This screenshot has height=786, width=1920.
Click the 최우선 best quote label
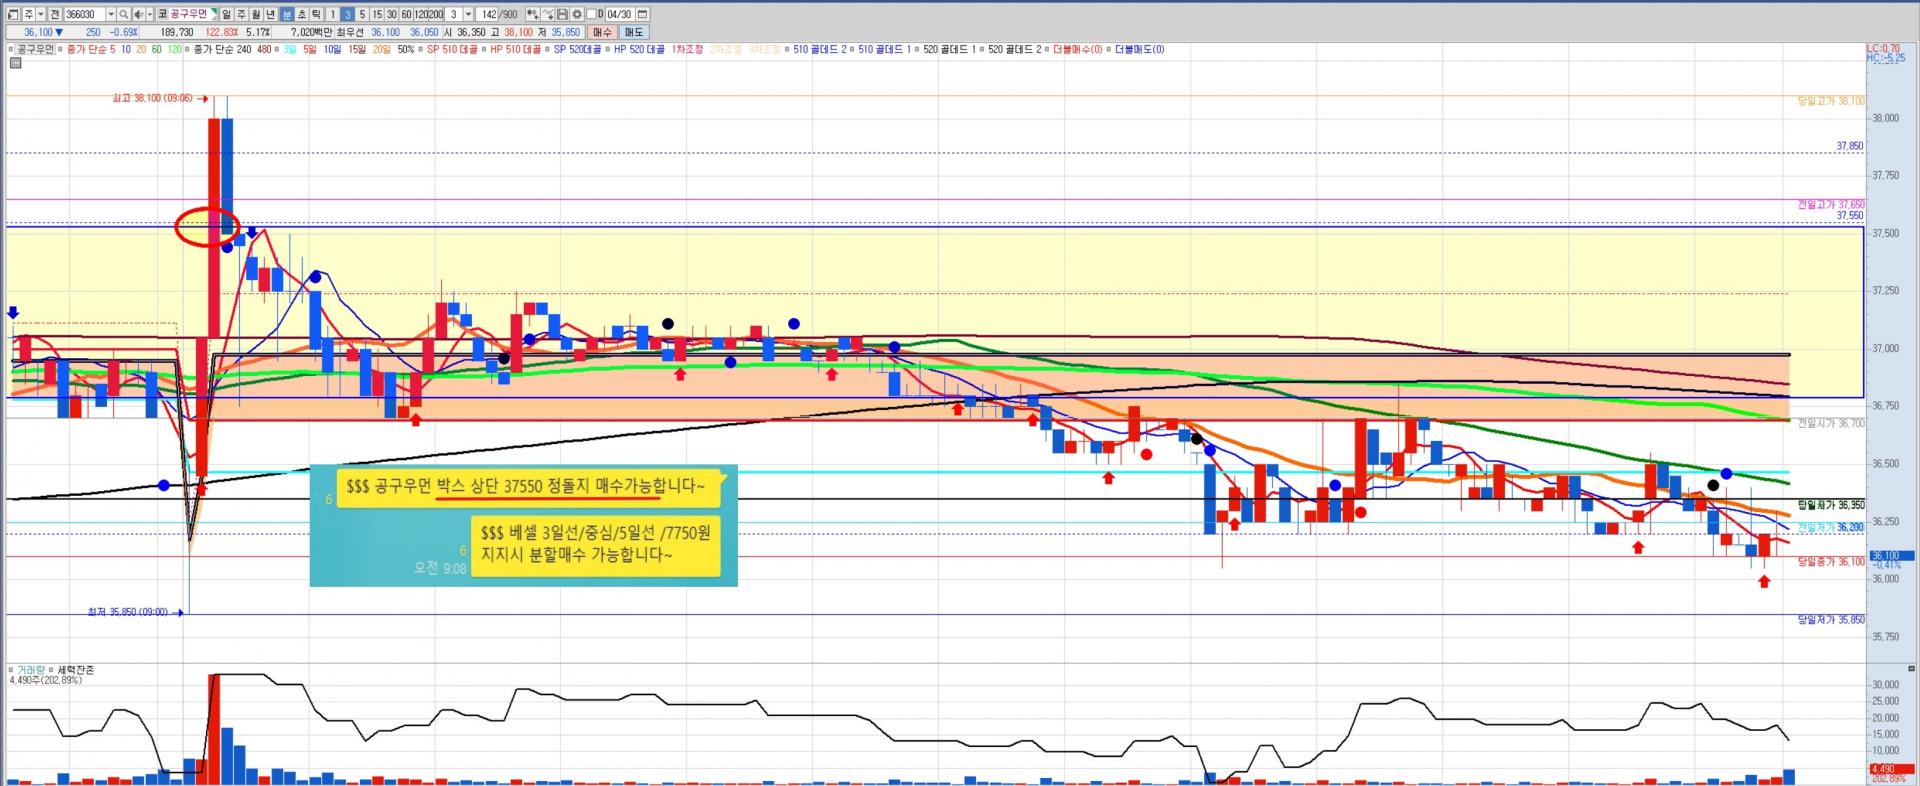pos(350,32)
